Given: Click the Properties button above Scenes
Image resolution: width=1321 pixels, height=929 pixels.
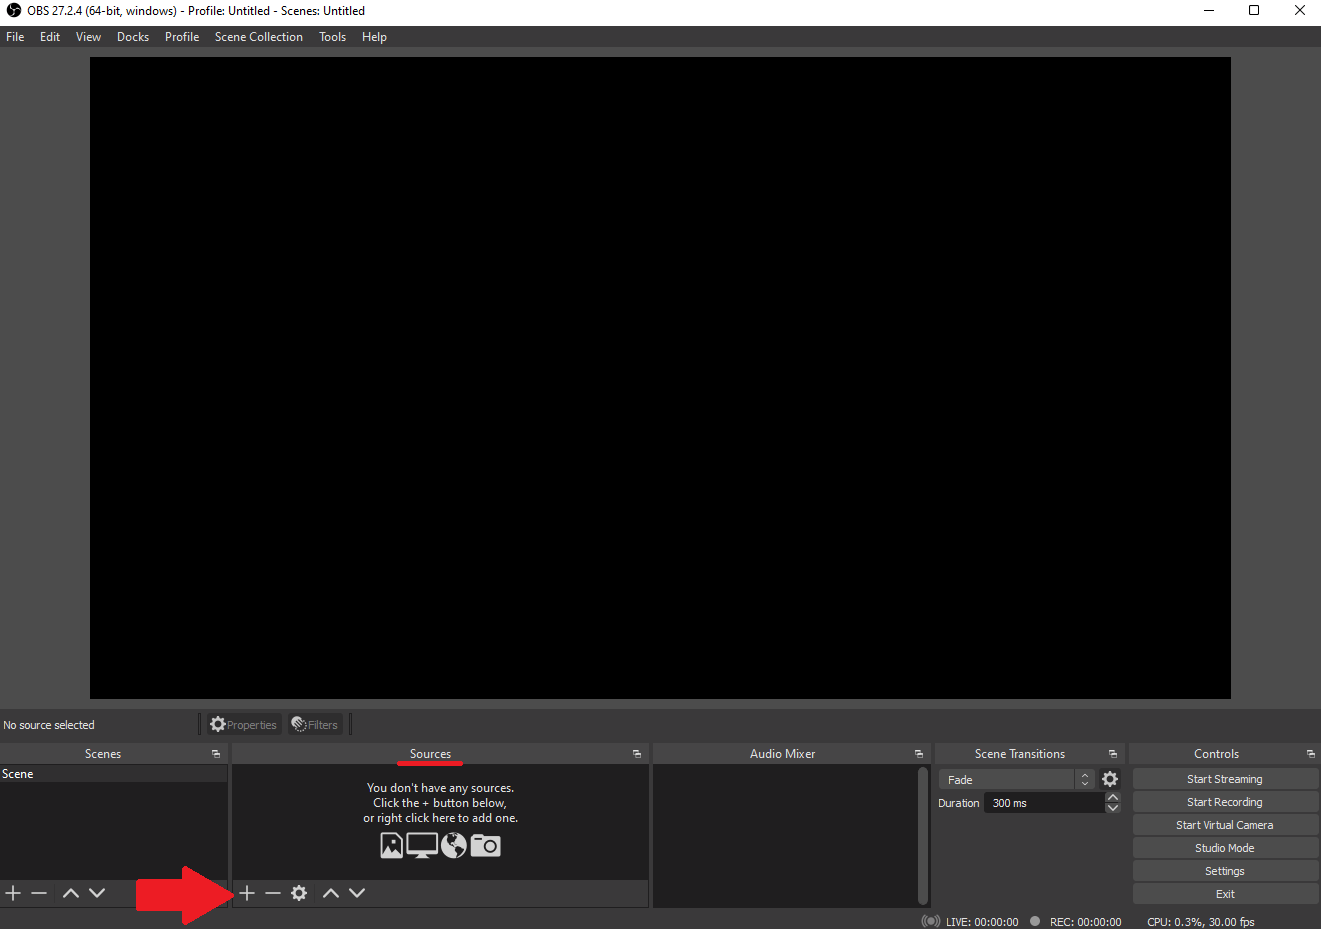Looking at the screenshot, I should [243, 725].
